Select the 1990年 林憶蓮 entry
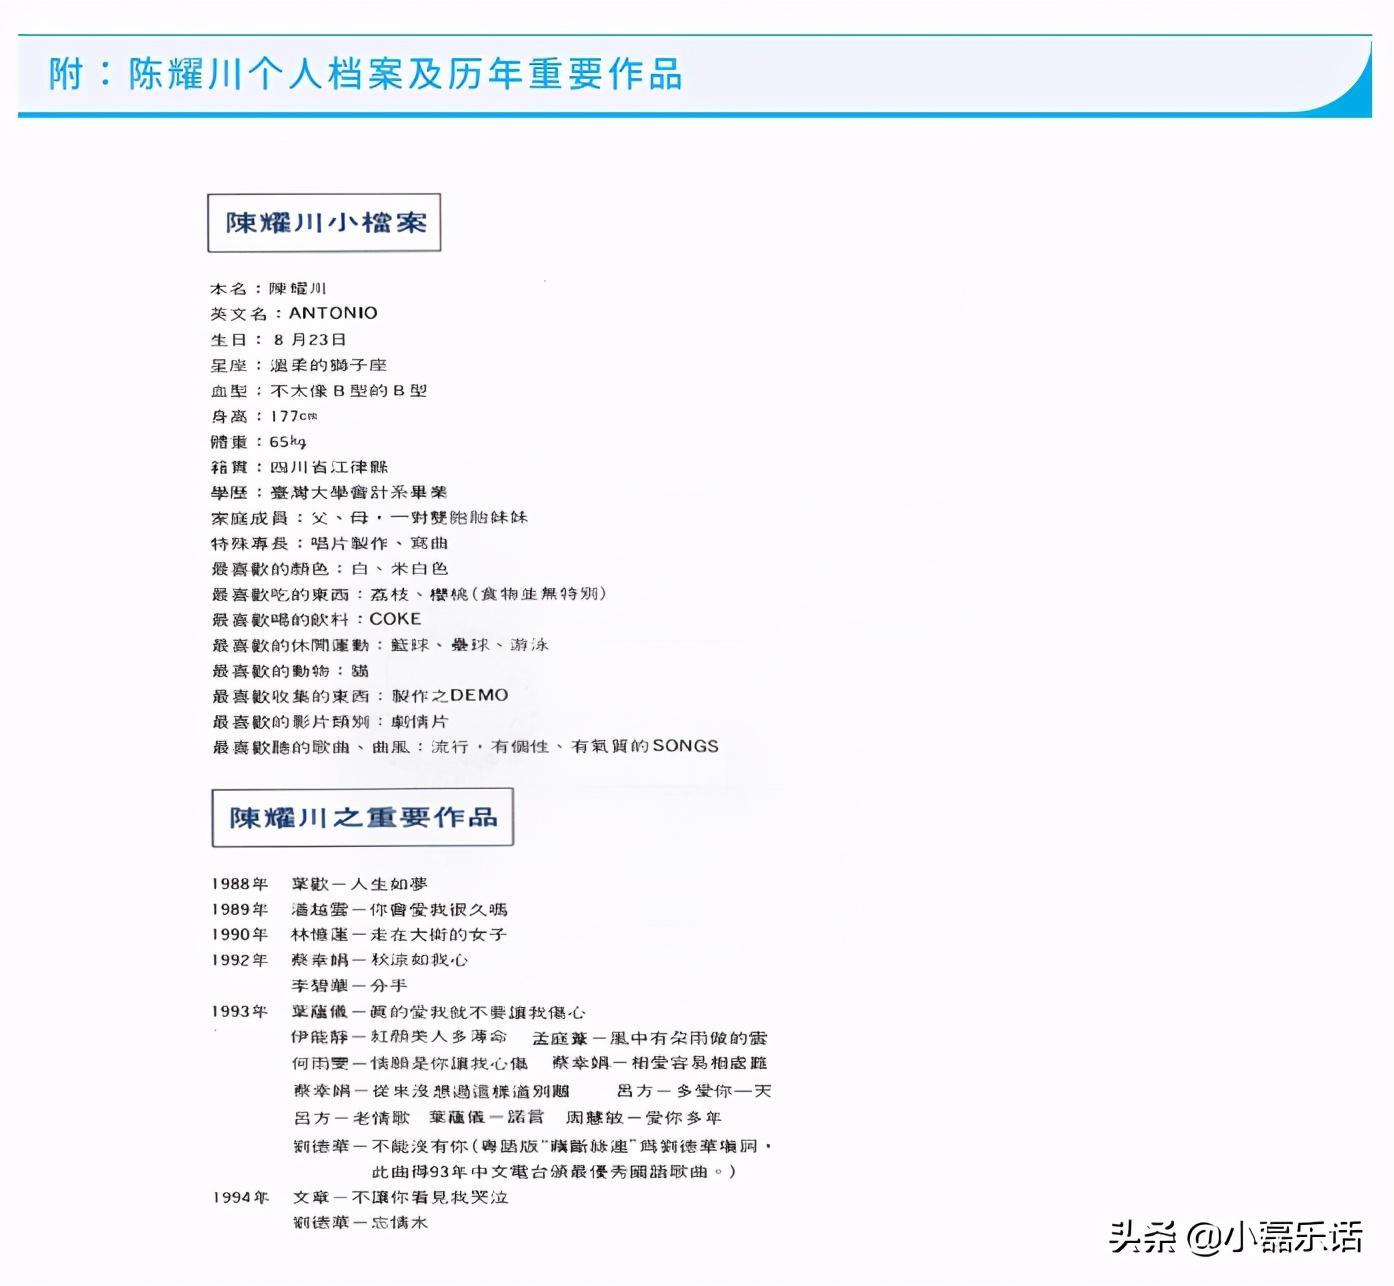Screen dimensions: 1394x1286 tap(358, 935)
